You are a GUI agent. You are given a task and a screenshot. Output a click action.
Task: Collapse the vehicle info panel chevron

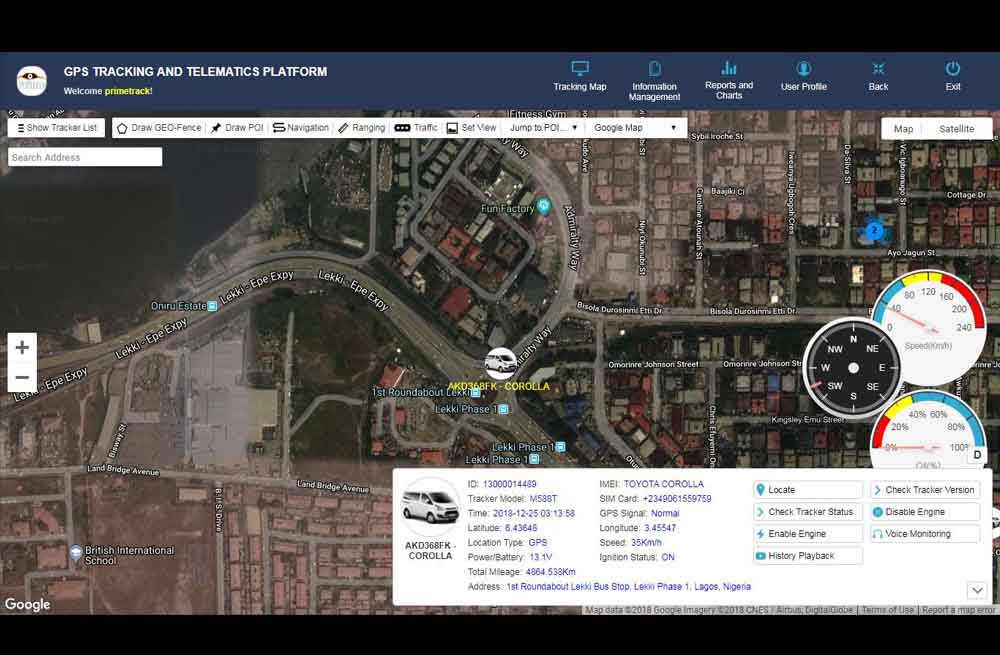pyautogui.click(x=977, y=590)
